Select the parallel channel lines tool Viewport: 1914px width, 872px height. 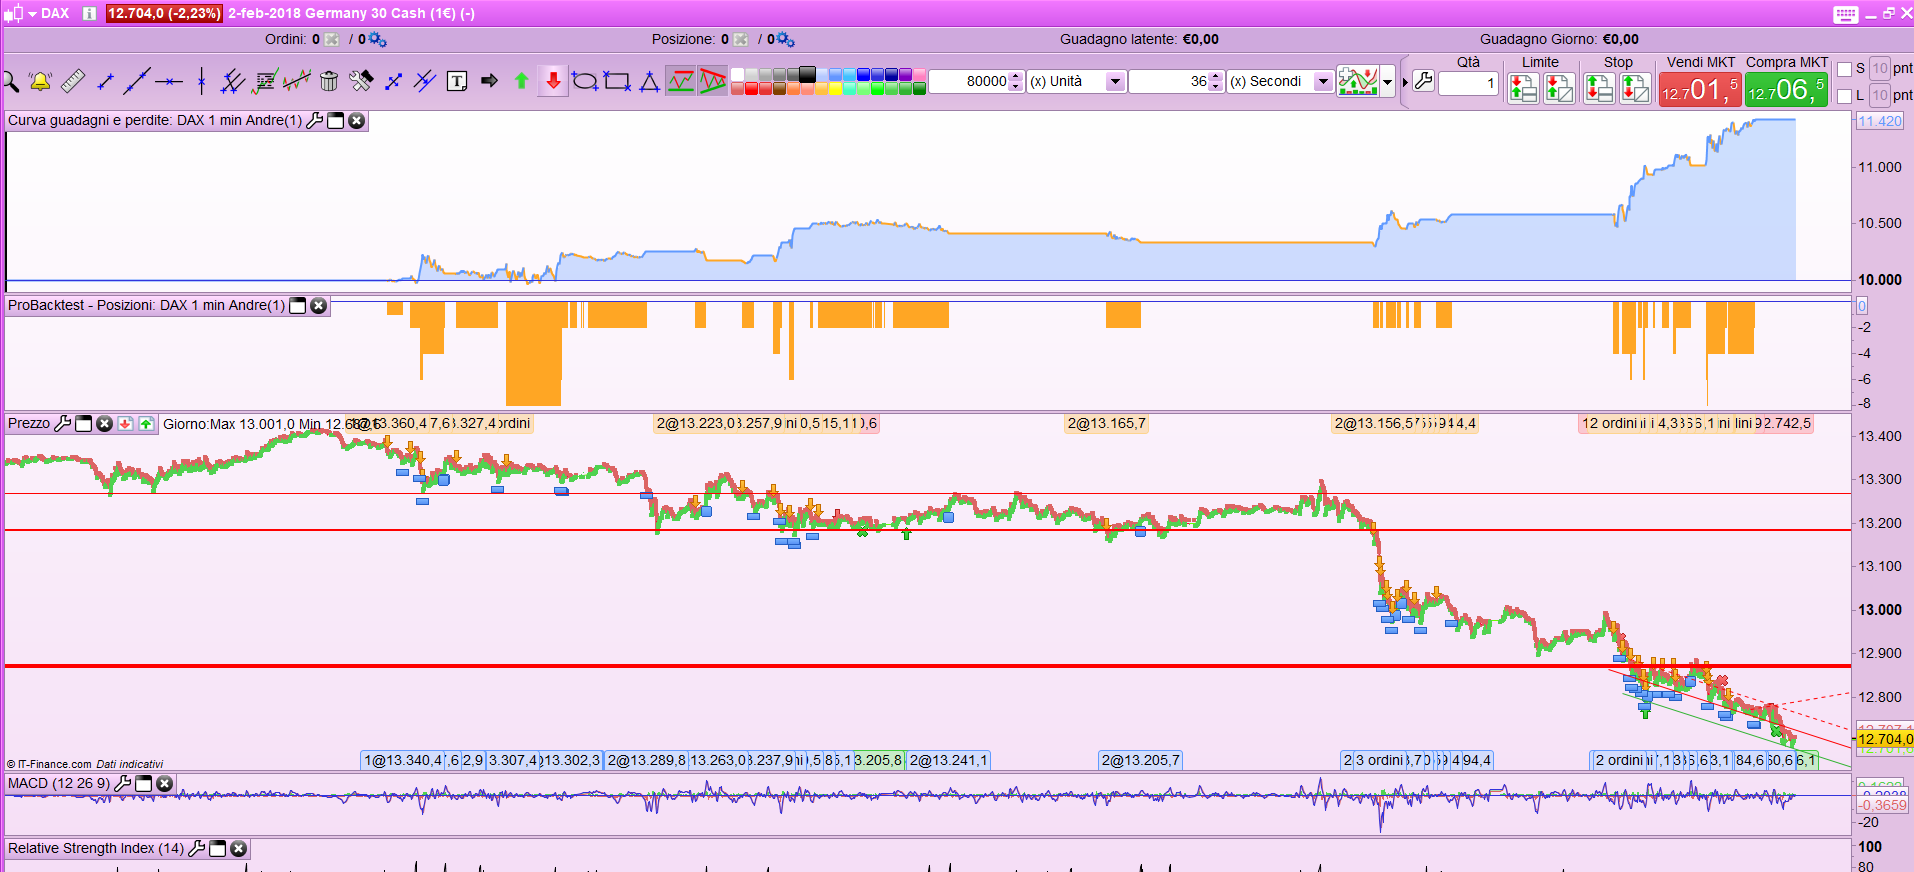click(233, 82)
